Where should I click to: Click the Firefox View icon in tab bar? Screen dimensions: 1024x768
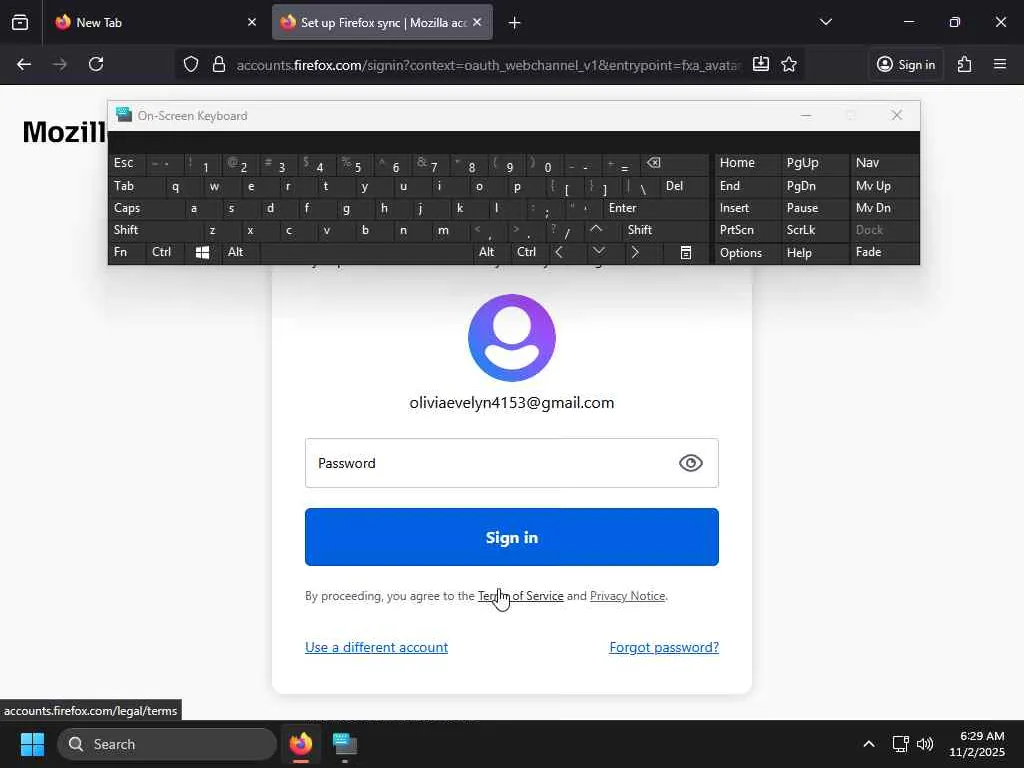pyautogui.click(x=20, y=22)
